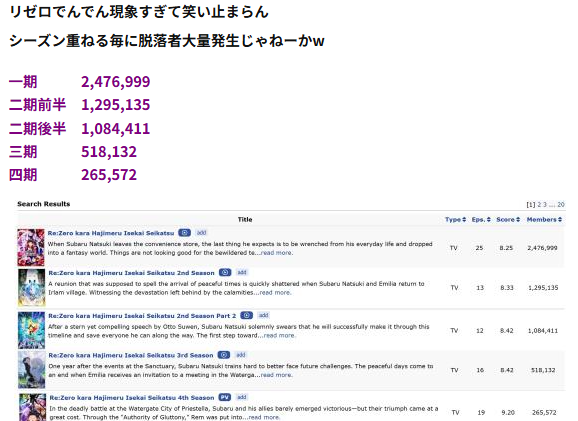Screen dimensions: 578x421
Task: Go to results page 3
Action: click(545, 204)
